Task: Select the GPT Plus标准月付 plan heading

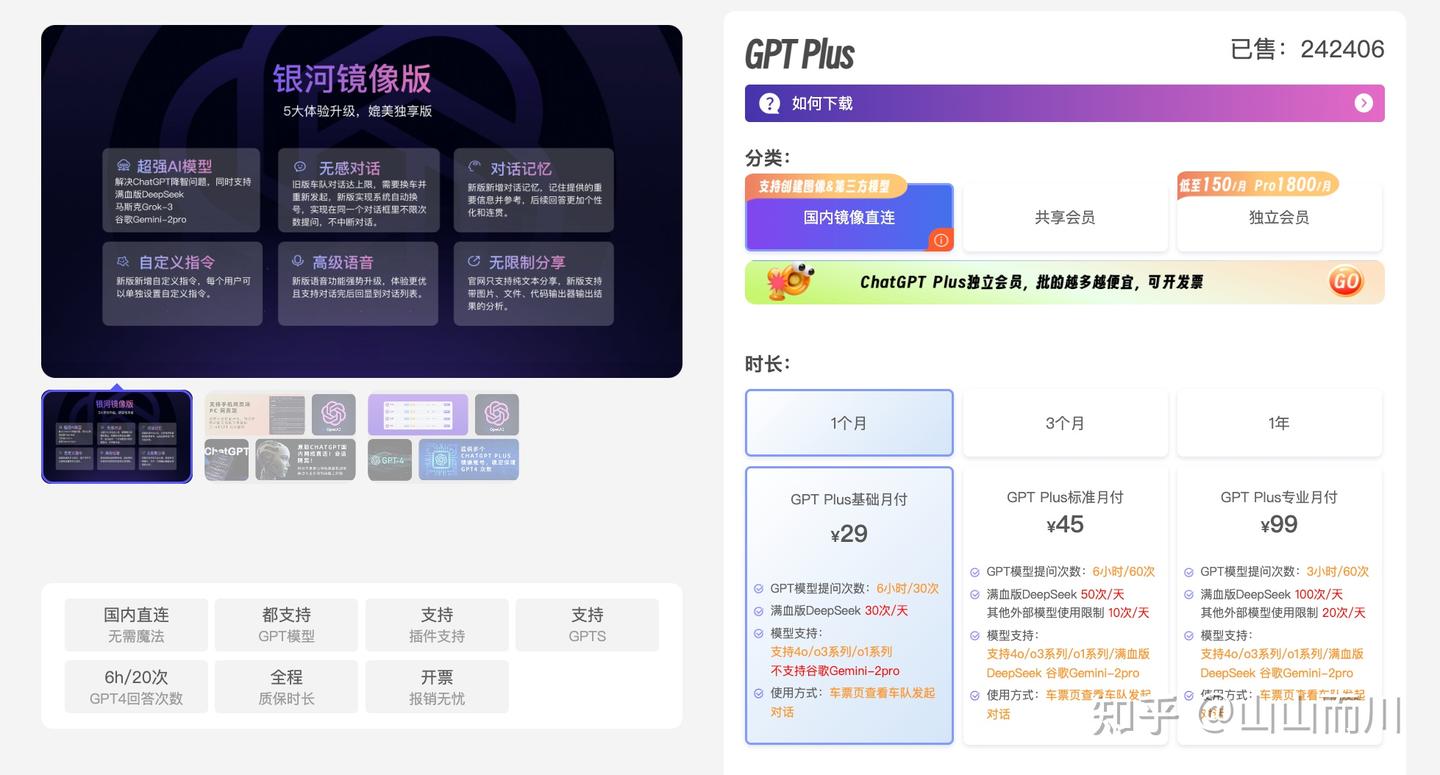Action: pyautogui.click(x=1065, y=497)
